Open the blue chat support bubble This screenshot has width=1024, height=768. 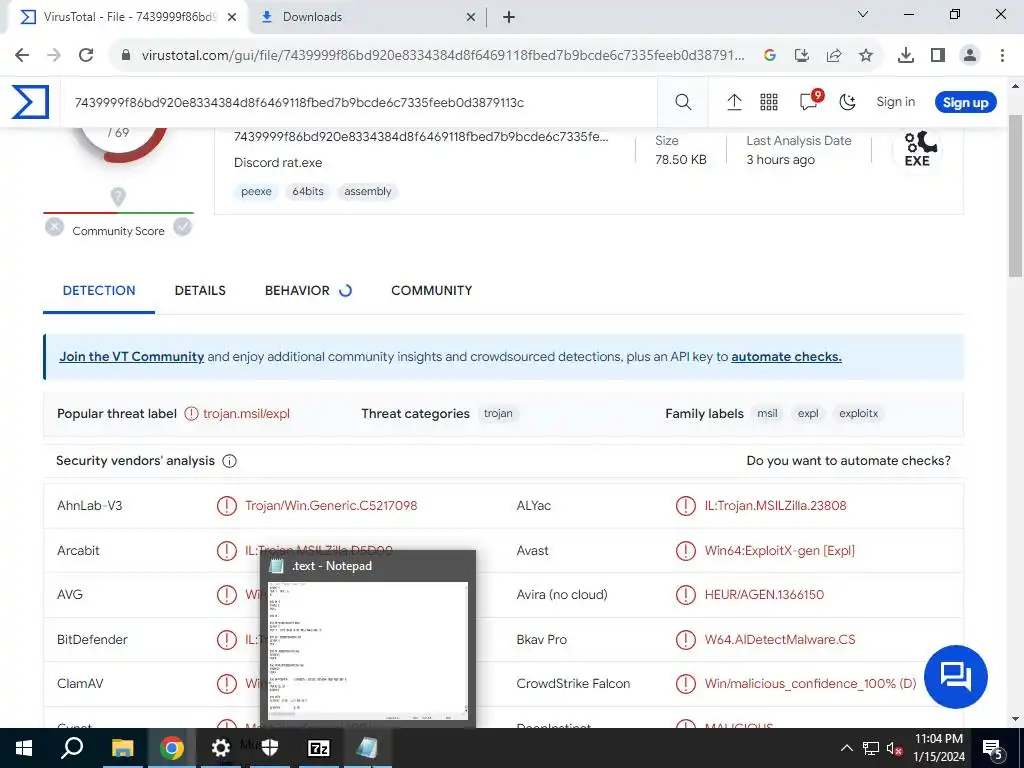[x=955, y=677]
